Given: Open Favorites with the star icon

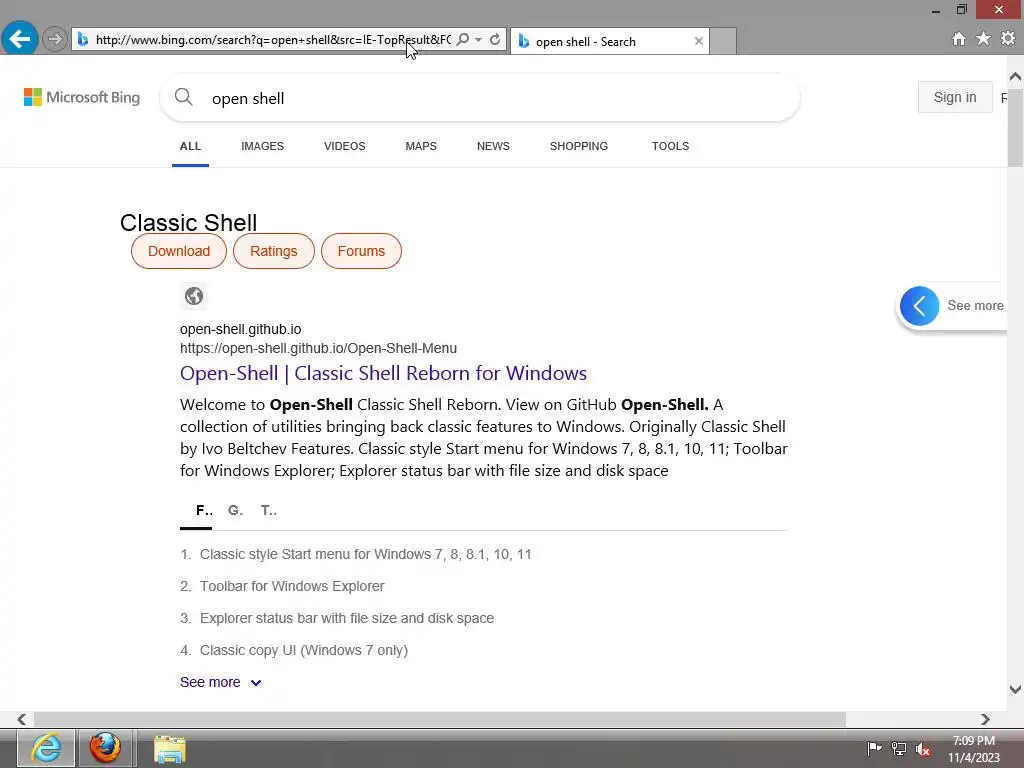Looking at the screenshot, I should click(983, 39).
